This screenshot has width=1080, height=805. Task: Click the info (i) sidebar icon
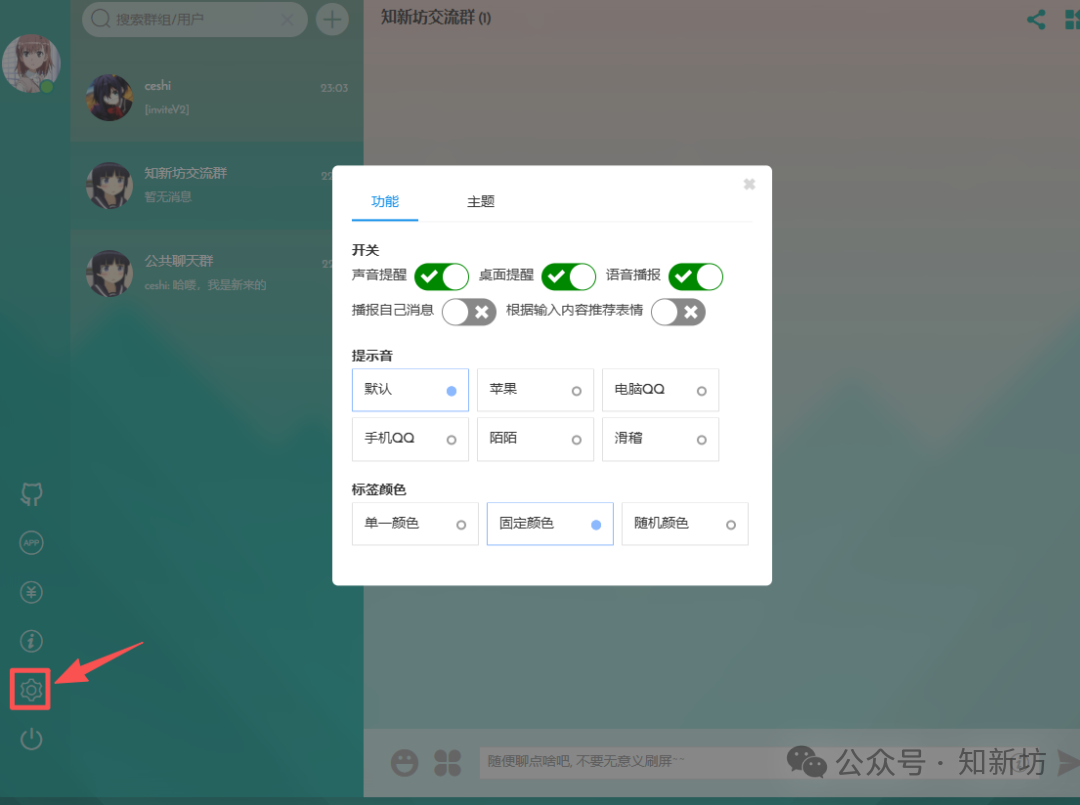(31, 641)
